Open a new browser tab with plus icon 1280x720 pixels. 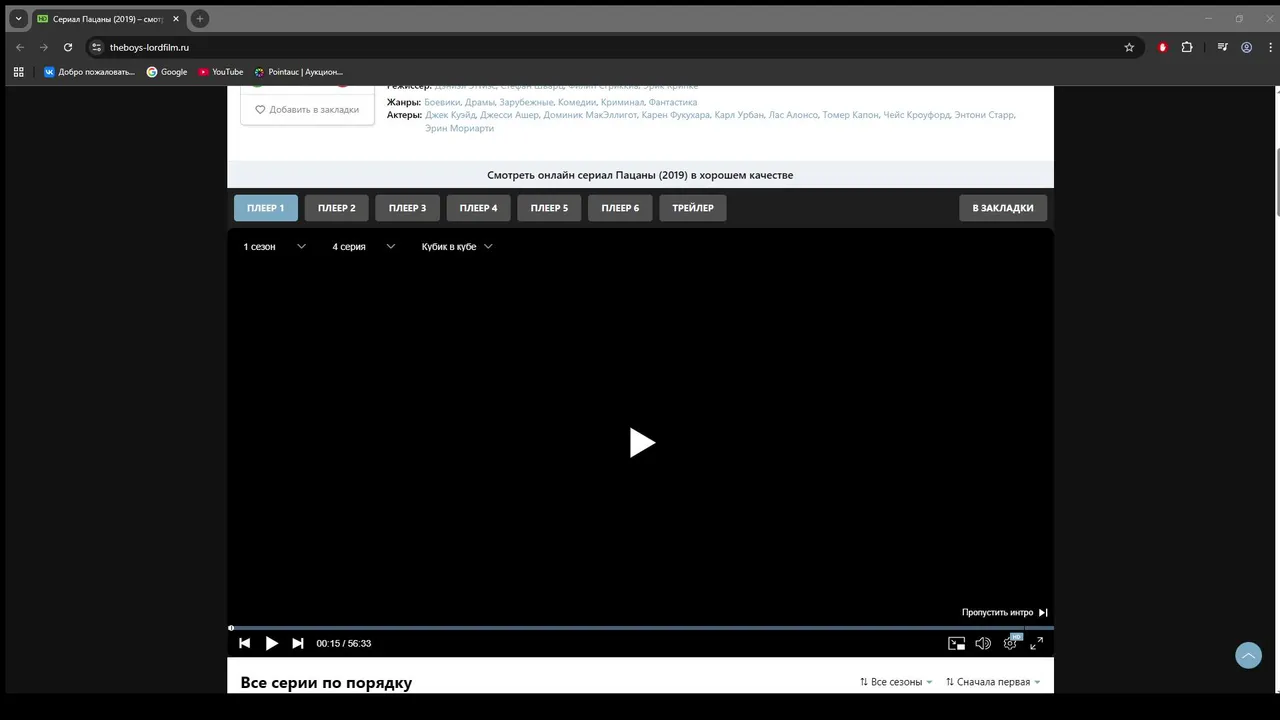[x=200, y=18]
